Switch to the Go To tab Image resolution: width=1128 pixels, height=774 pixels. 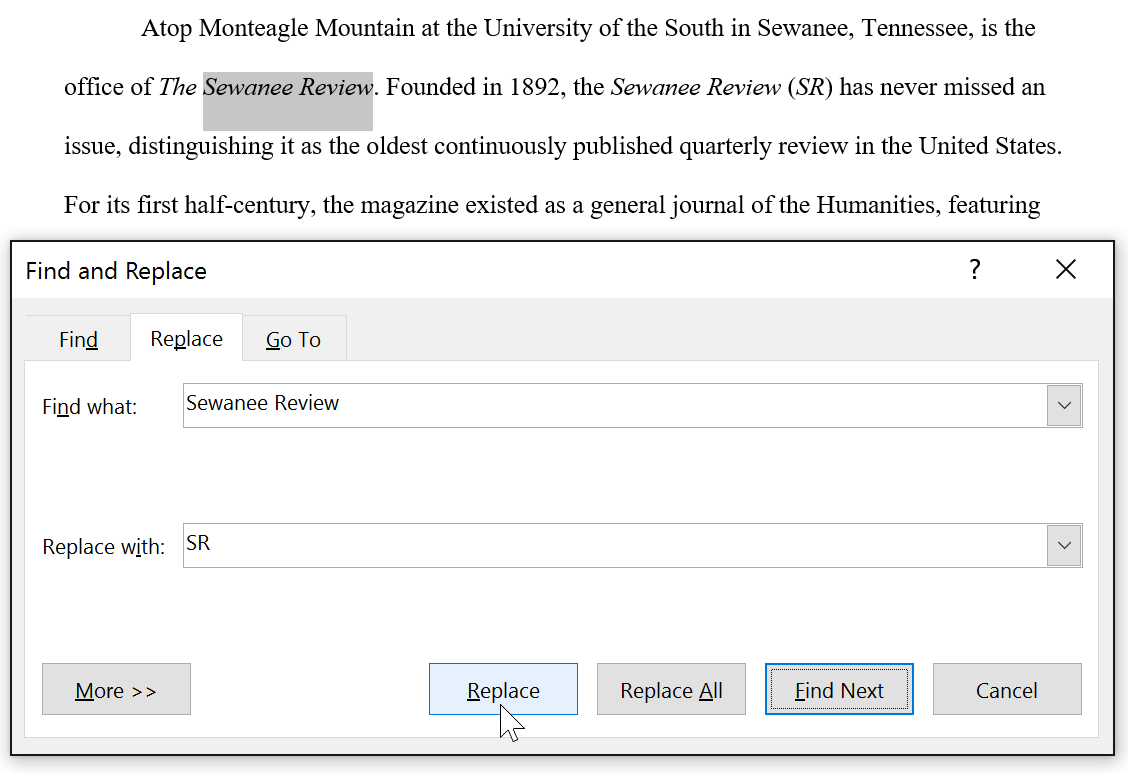(293, 338)
